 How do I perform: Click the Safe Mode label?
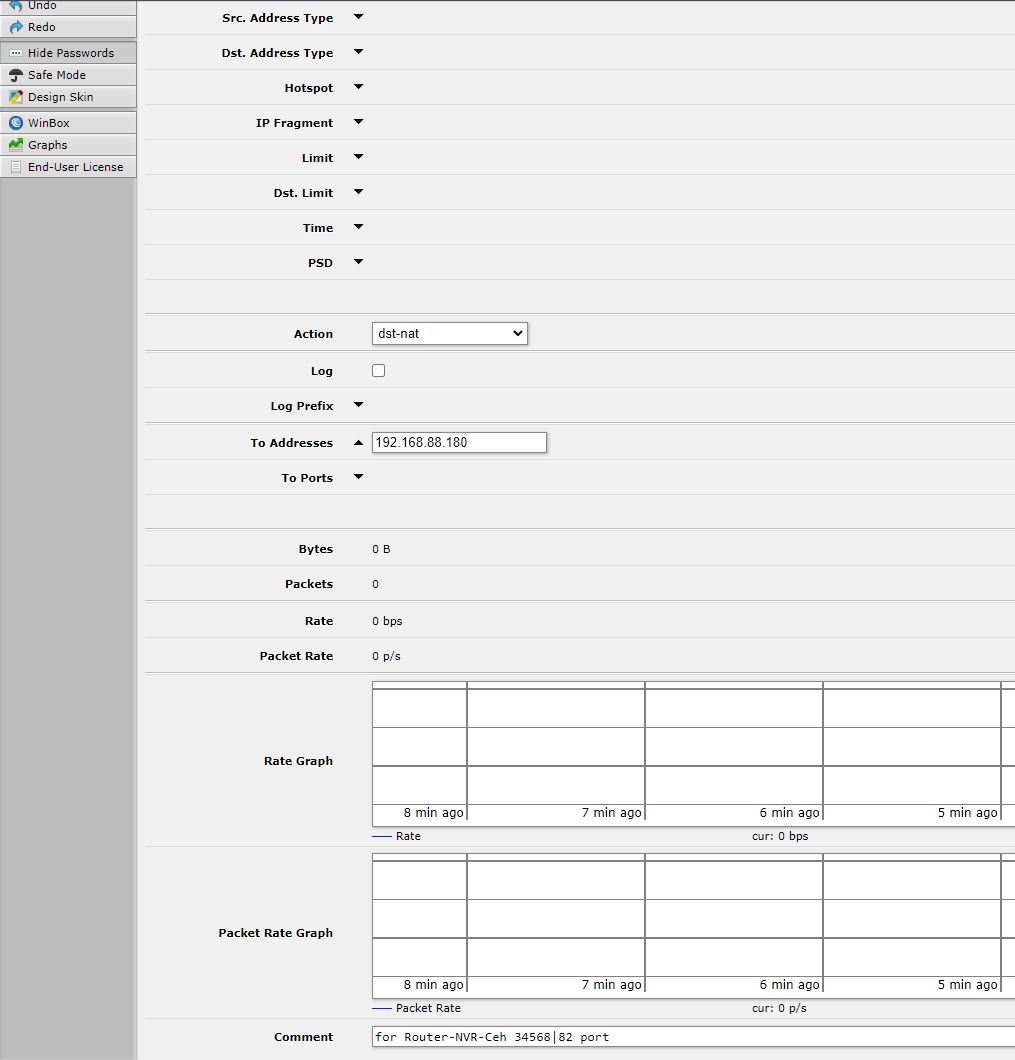coord(57,75)
